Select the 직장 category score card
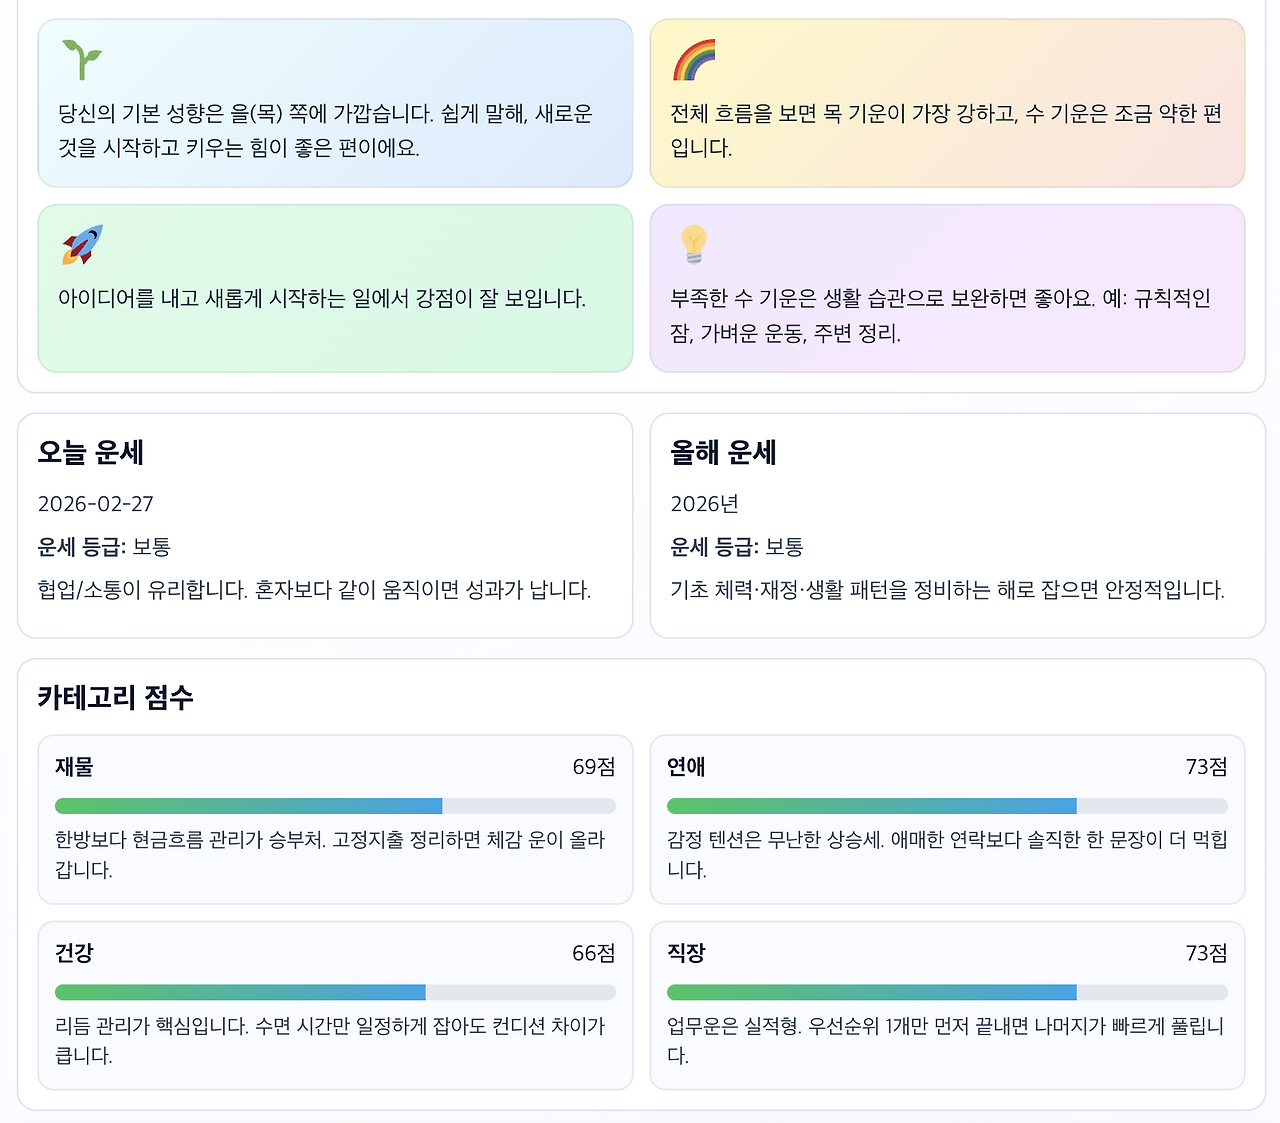 coord(948,1006)
